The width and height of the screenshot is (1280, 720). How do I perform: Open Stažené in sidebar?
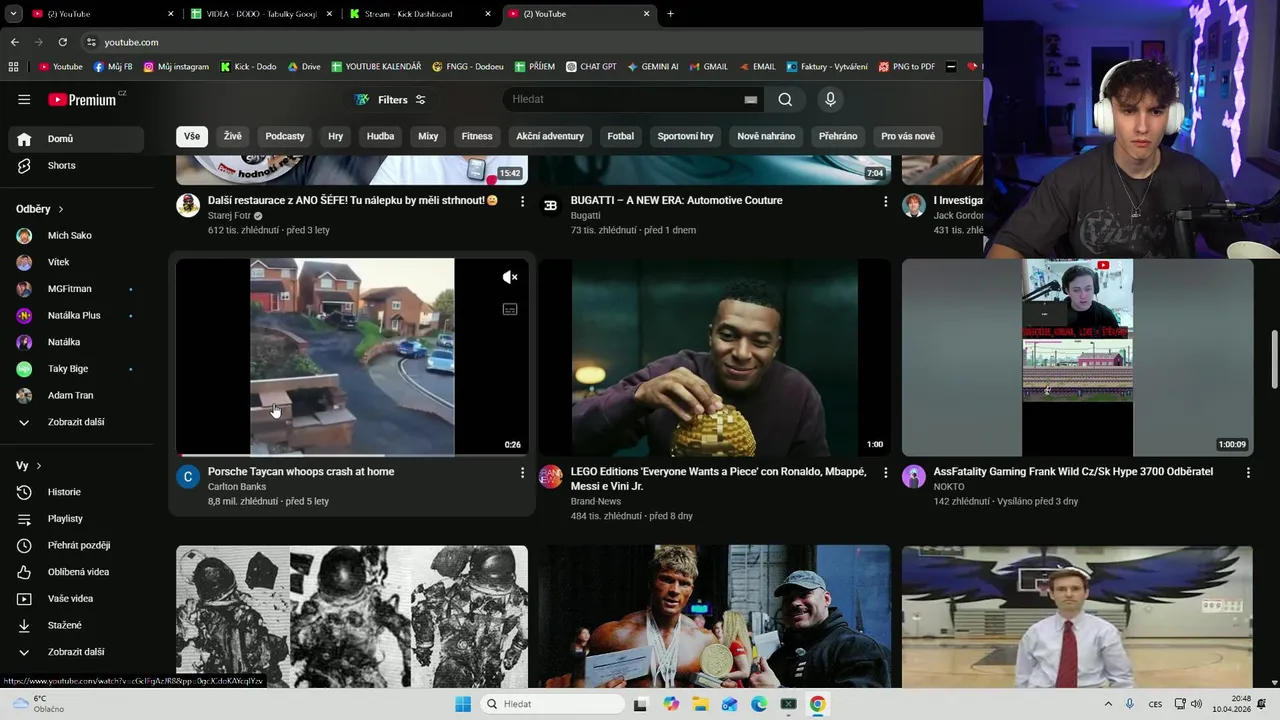(x=76, y=625)
